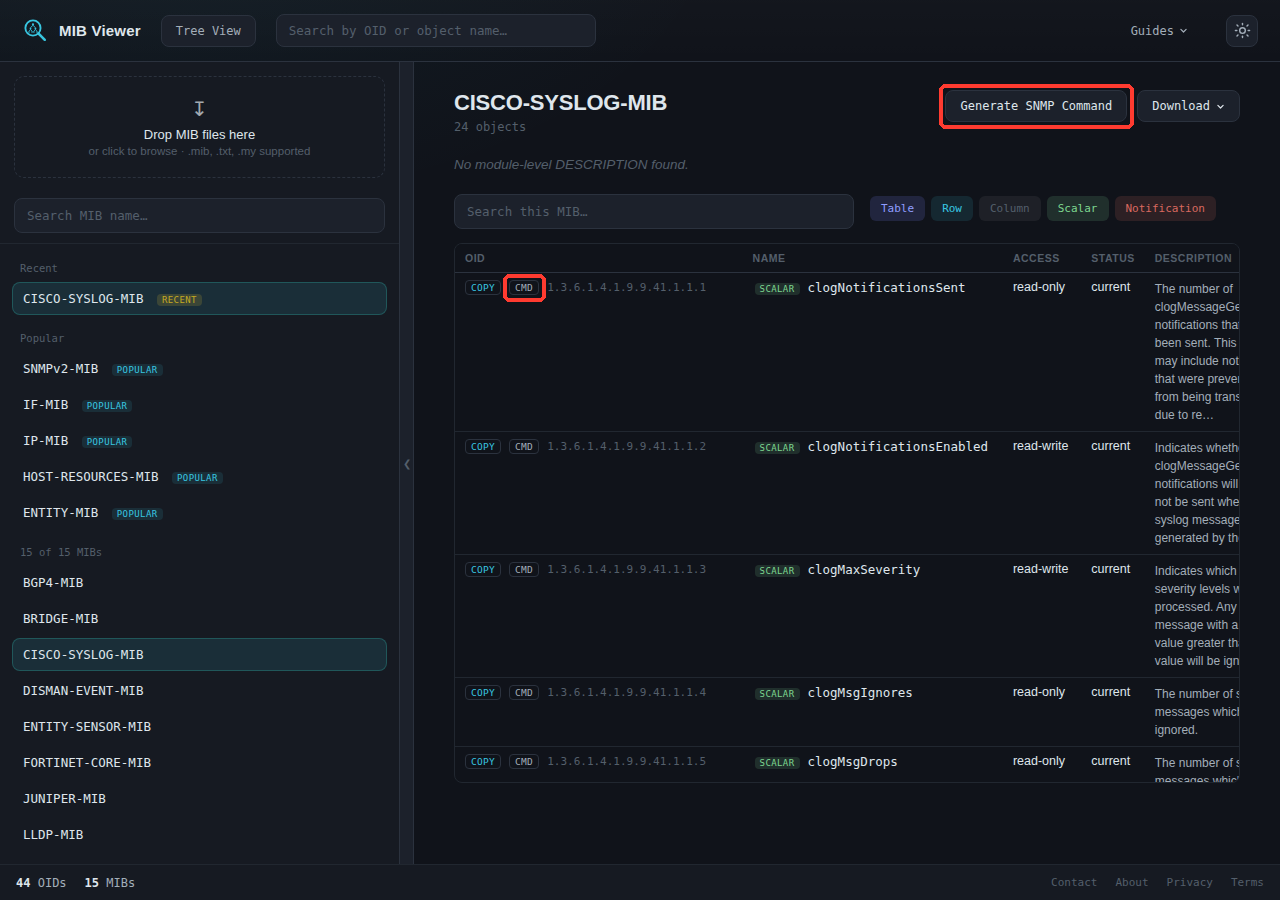Click CMD for clogNotificationsEnabled
This screenshot has width=1280, height=900.
[524, 447]
